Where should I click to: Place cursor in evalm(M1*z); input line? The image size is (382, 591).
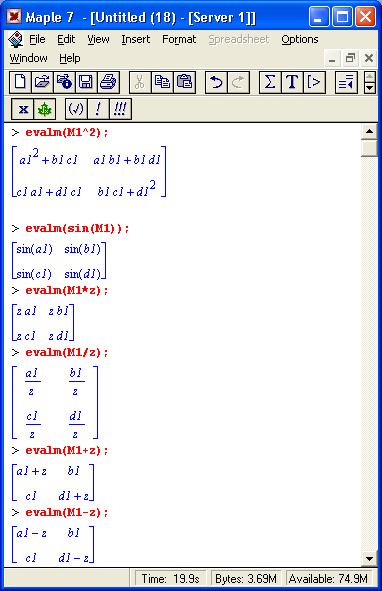click(x=67, y=291)
